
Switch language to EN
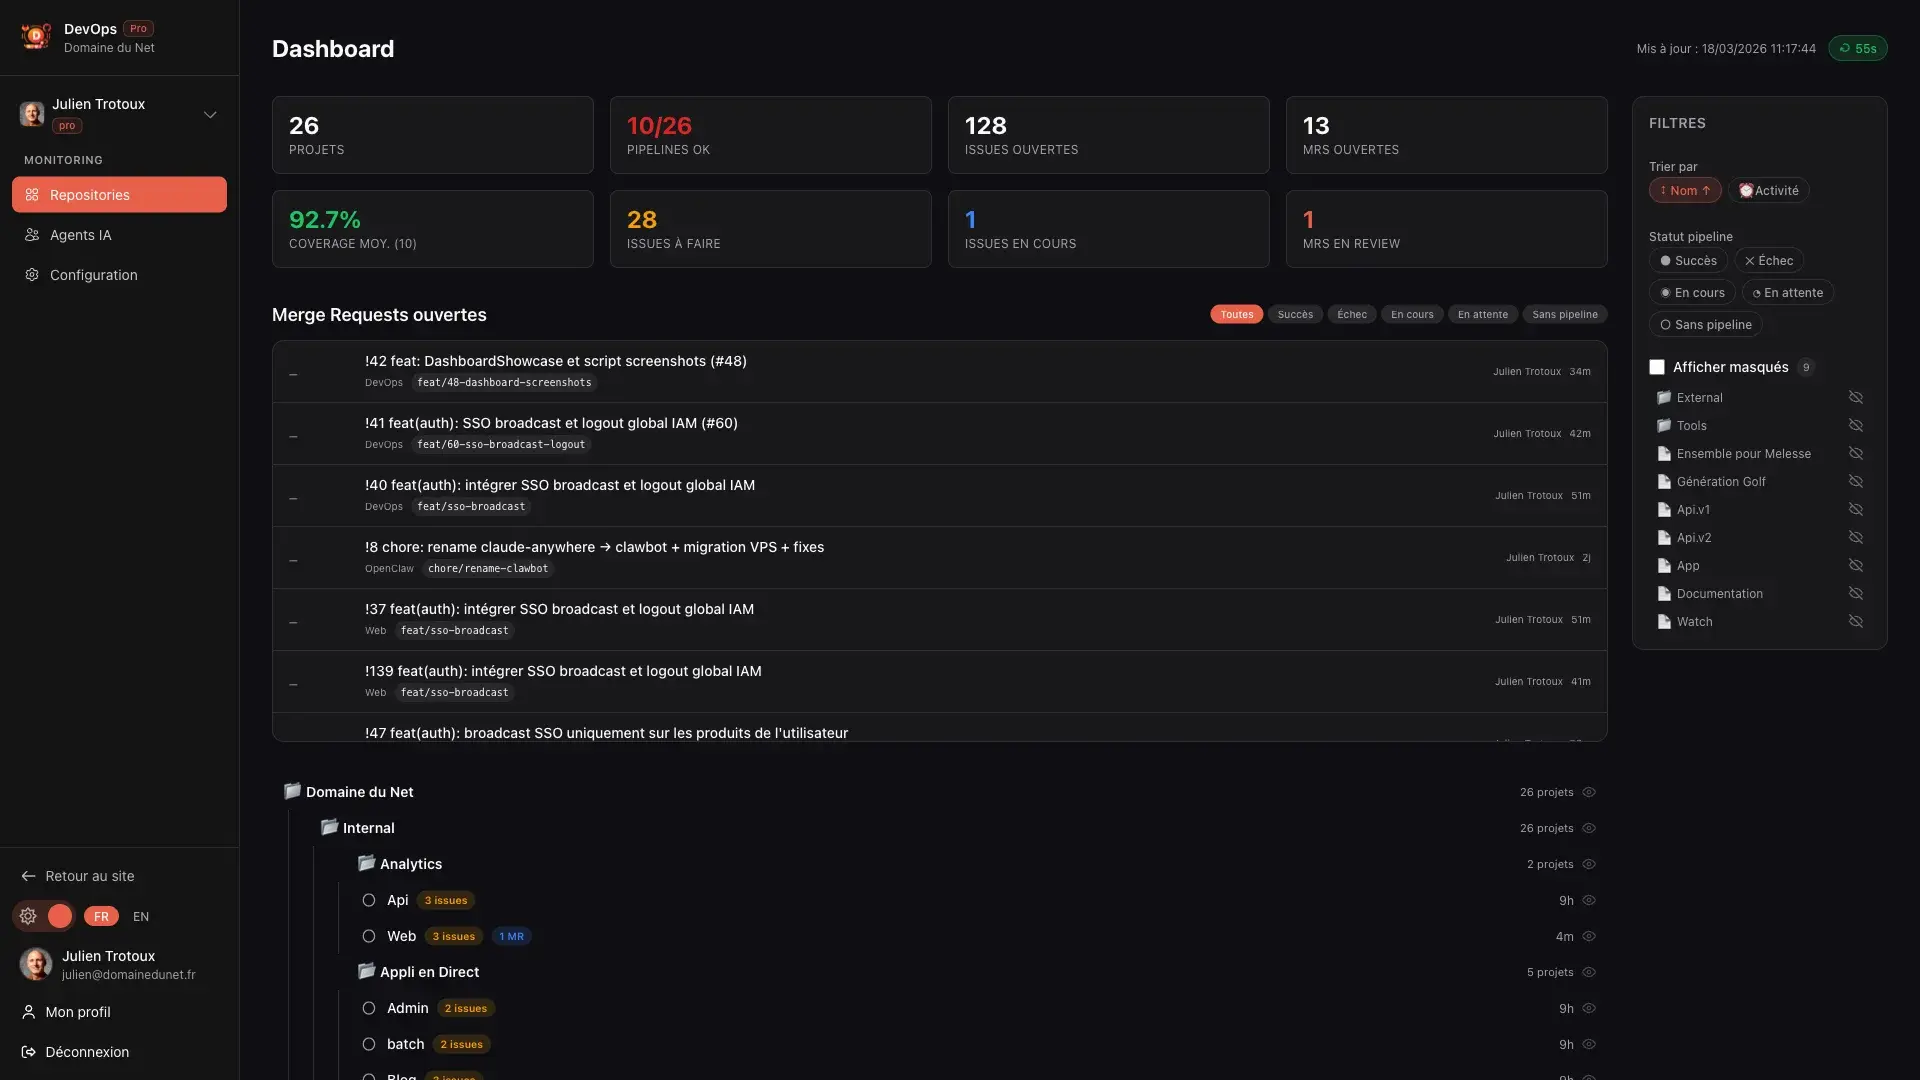140,916
